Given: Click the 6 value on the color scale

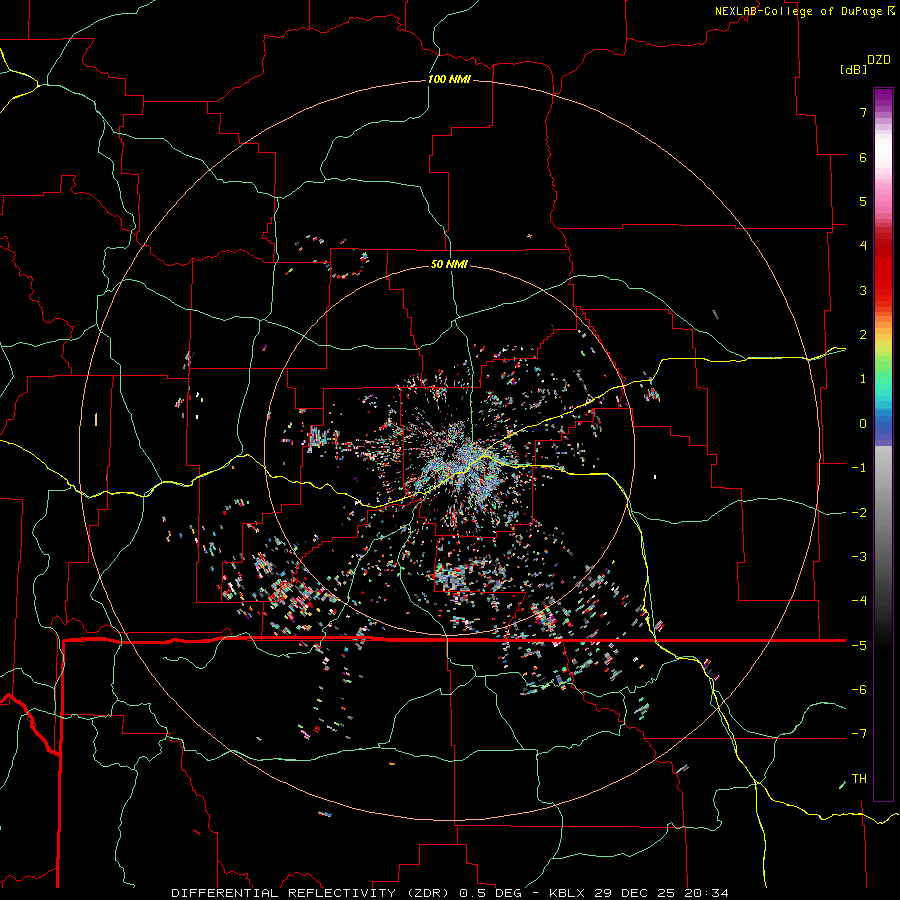Looking at the screenshot, I should point(863,157).
